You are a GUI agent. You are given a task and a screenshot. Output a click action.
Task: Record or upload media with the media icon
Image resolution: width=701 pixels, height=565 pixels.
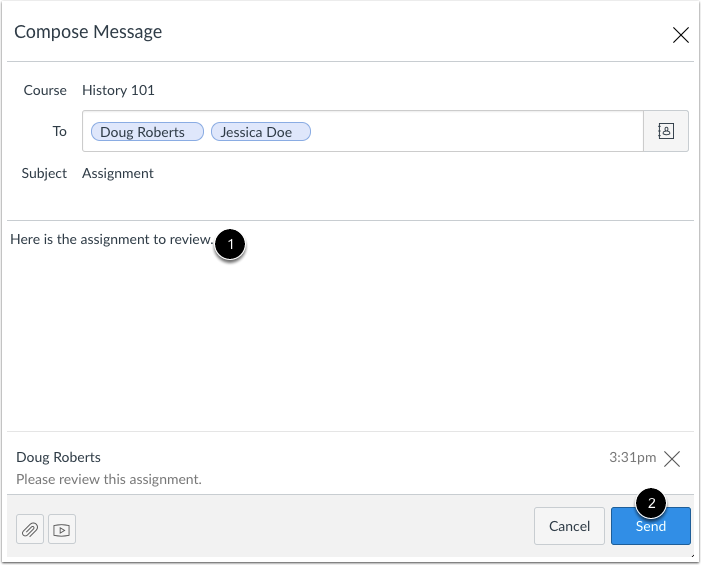[62, 529]
